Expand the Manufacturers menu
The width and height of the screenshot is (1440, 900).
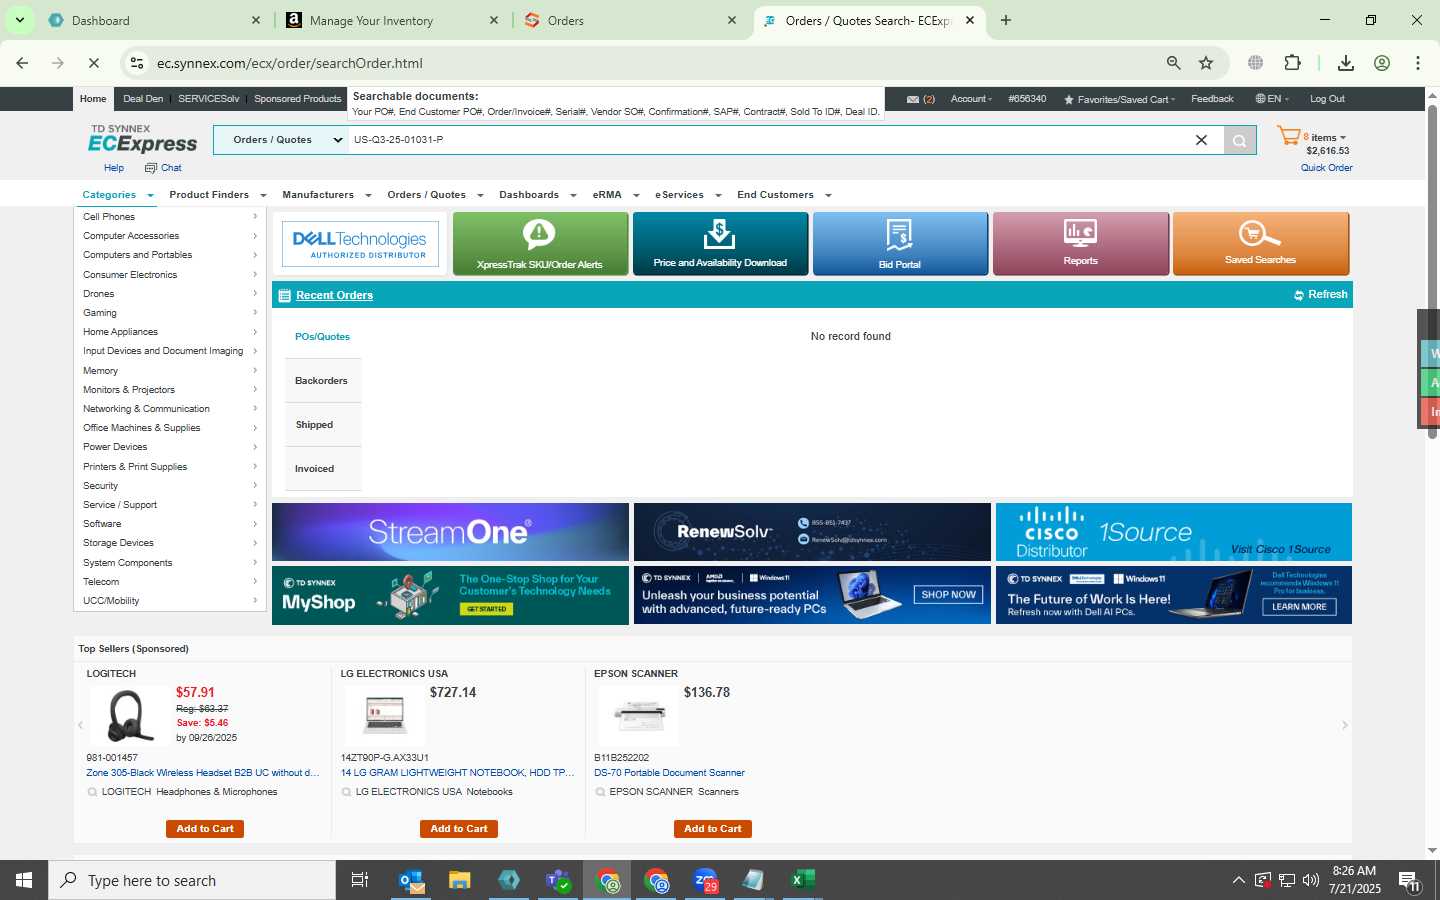(x=327, y=195)
